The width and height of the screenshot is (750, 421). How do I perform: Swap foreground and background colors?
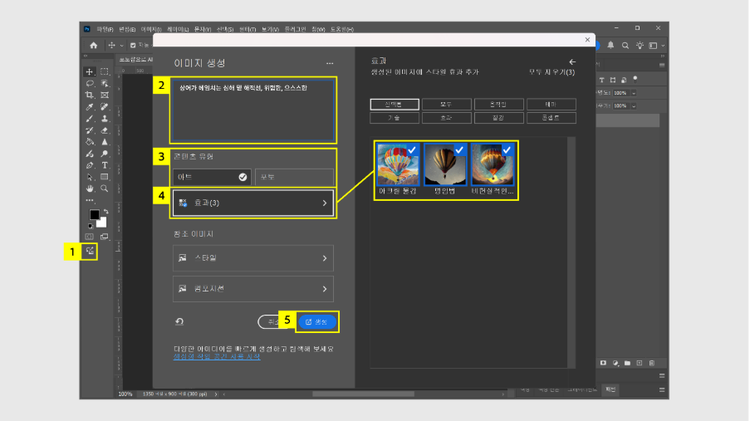(106, 211)
